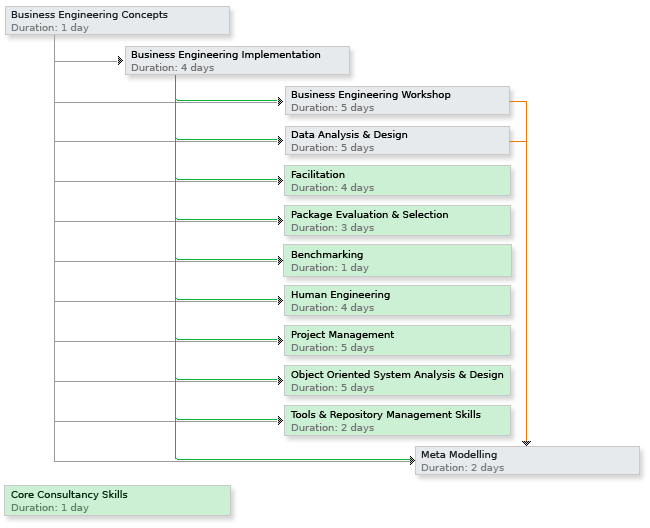The height and width of the screenshot is (528, 650).
Task: Click 'Duration: 5 days' under Business Engineering Workshop
Action: pyautogui.click(x=332, y=108)
